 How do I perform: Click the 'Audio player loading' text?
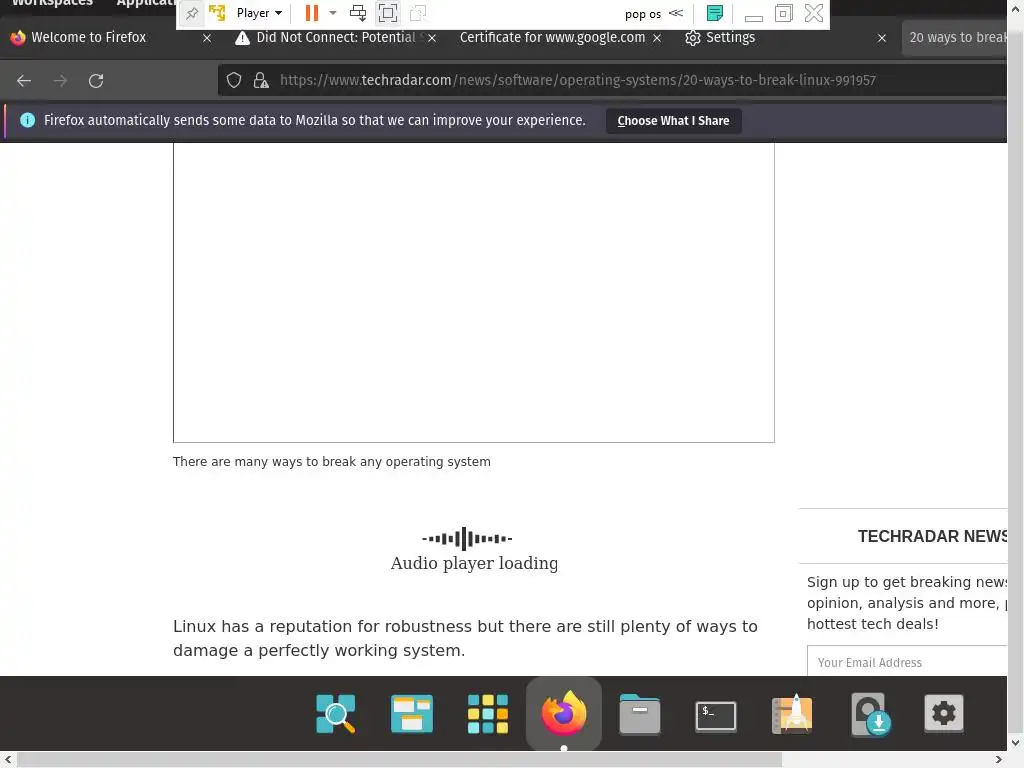click(x=474, y=563)
